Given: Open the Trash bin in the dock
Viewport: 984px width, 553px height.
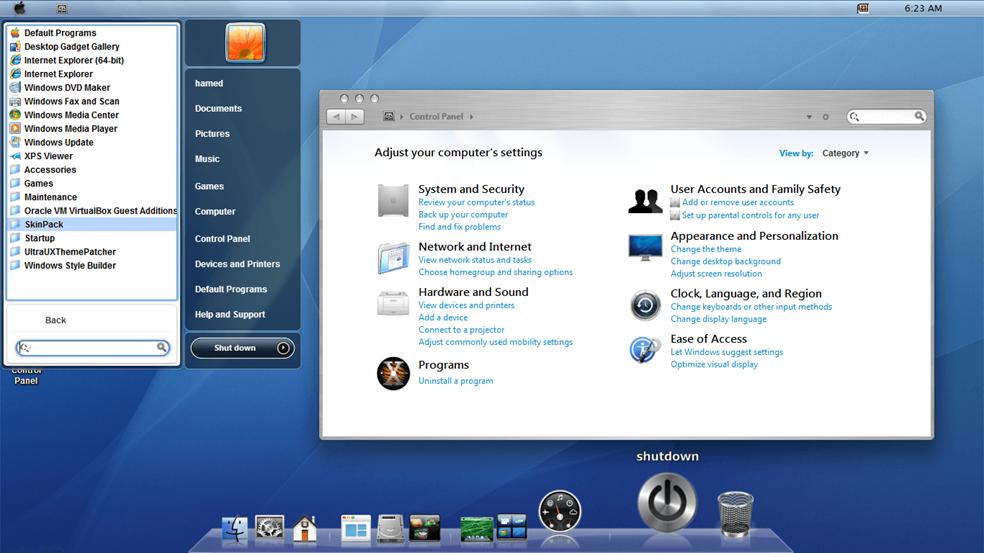Looking at the screenshot, I should [735, 514].
